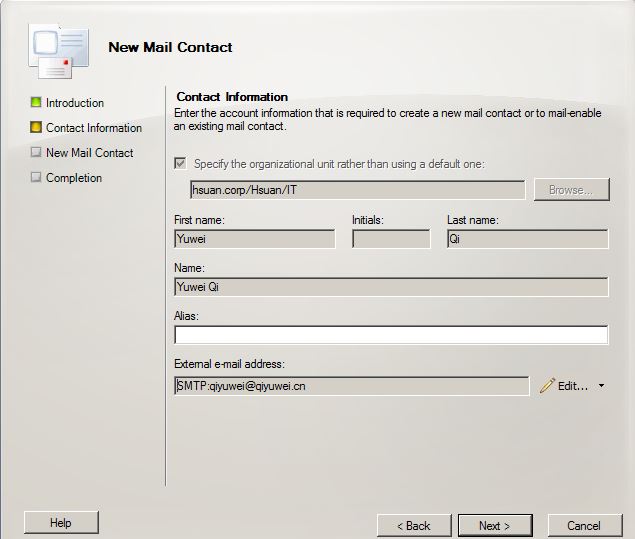Click the 'Enter the account information' description text
Screen dimensions: 635x539
pos(388,119)
